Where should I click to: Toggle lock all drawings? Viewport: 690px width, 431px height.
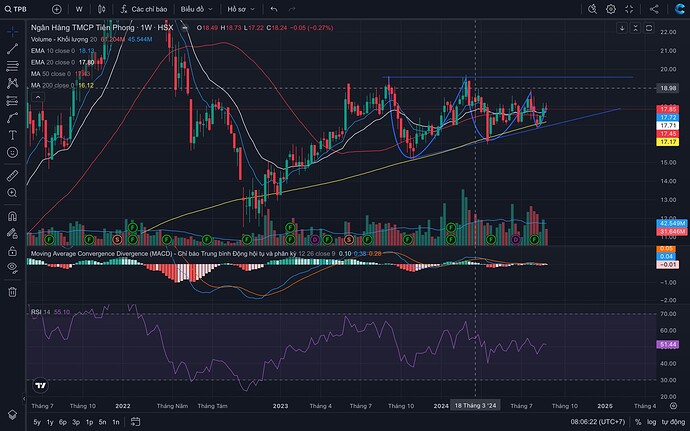[x=12, y=251]
